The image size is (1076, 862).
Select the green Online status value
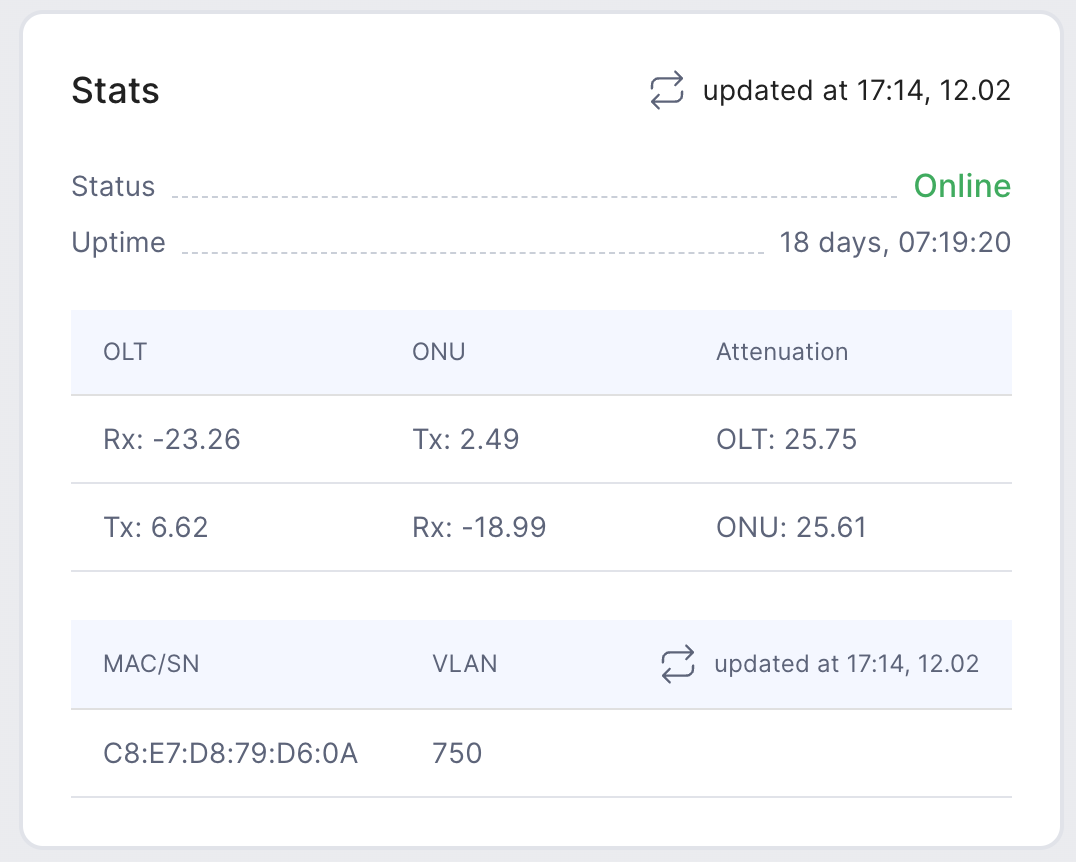[x=962, y=186]
